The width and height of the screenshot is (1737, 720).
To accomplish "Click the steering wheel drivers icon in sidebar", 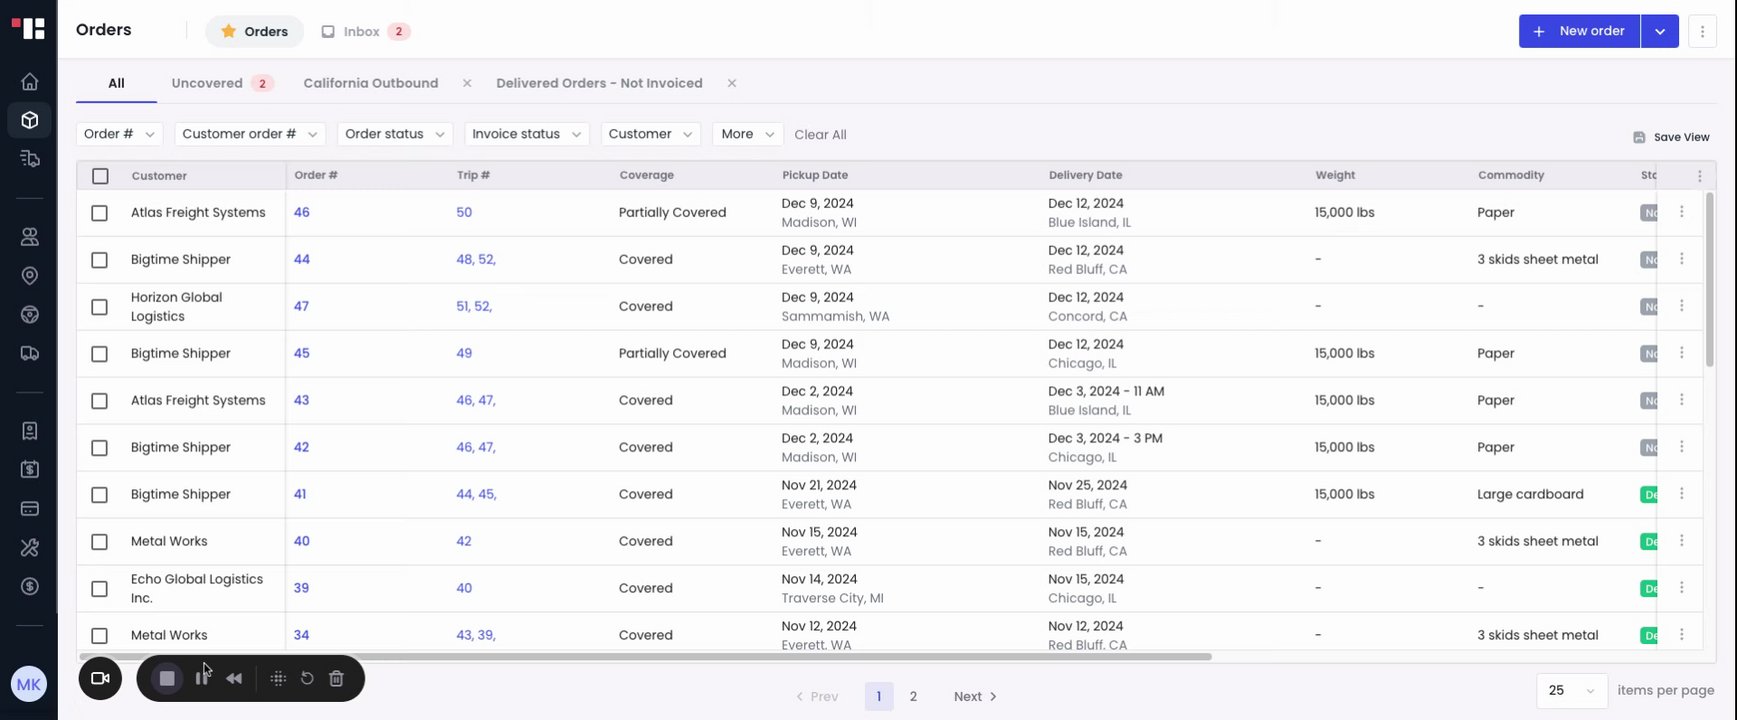I will pyautogui.click(x=30, y=315).
